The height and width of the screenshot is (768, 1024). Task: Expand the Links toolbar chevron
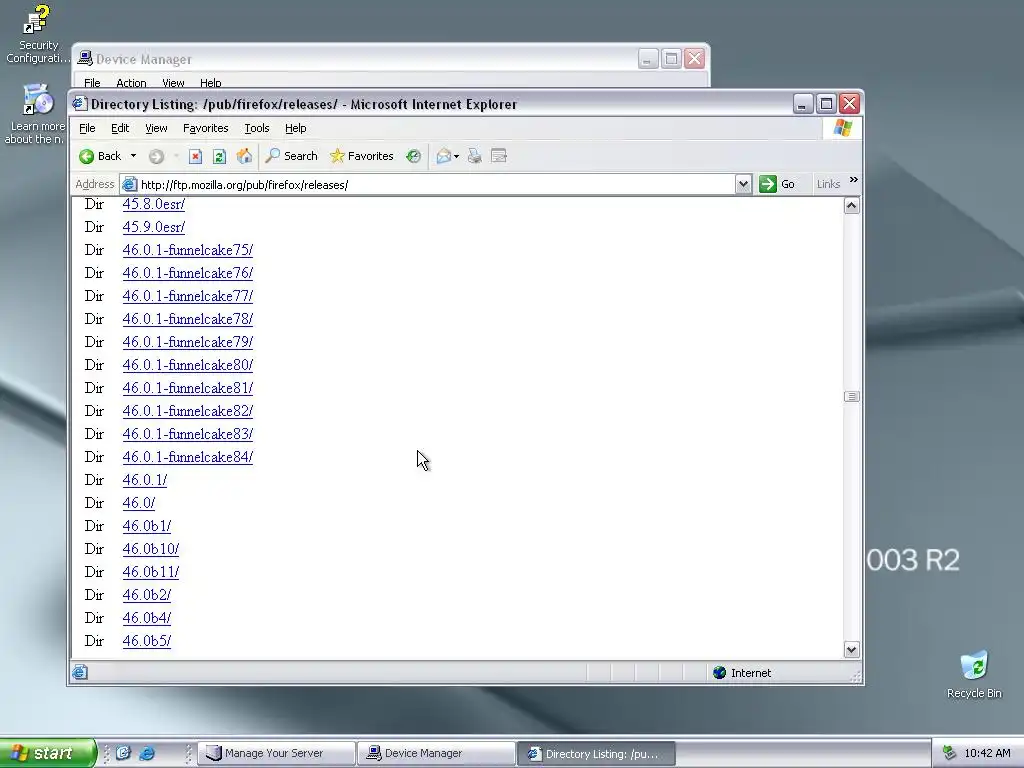pyautogui.click(x=853, y=180)
